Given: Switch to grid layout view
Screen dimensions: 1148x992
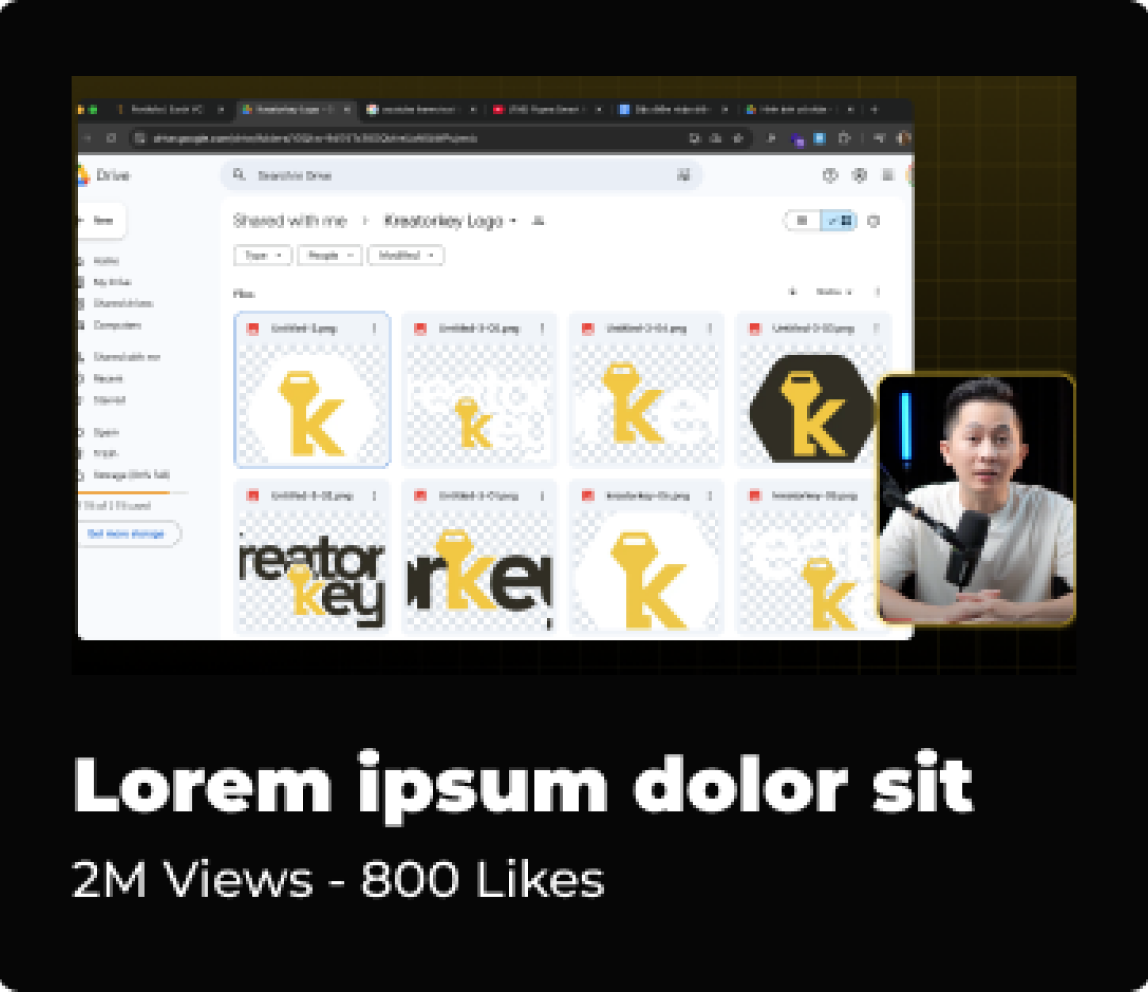Looking at the screenshot, I should tap(839, 220).
